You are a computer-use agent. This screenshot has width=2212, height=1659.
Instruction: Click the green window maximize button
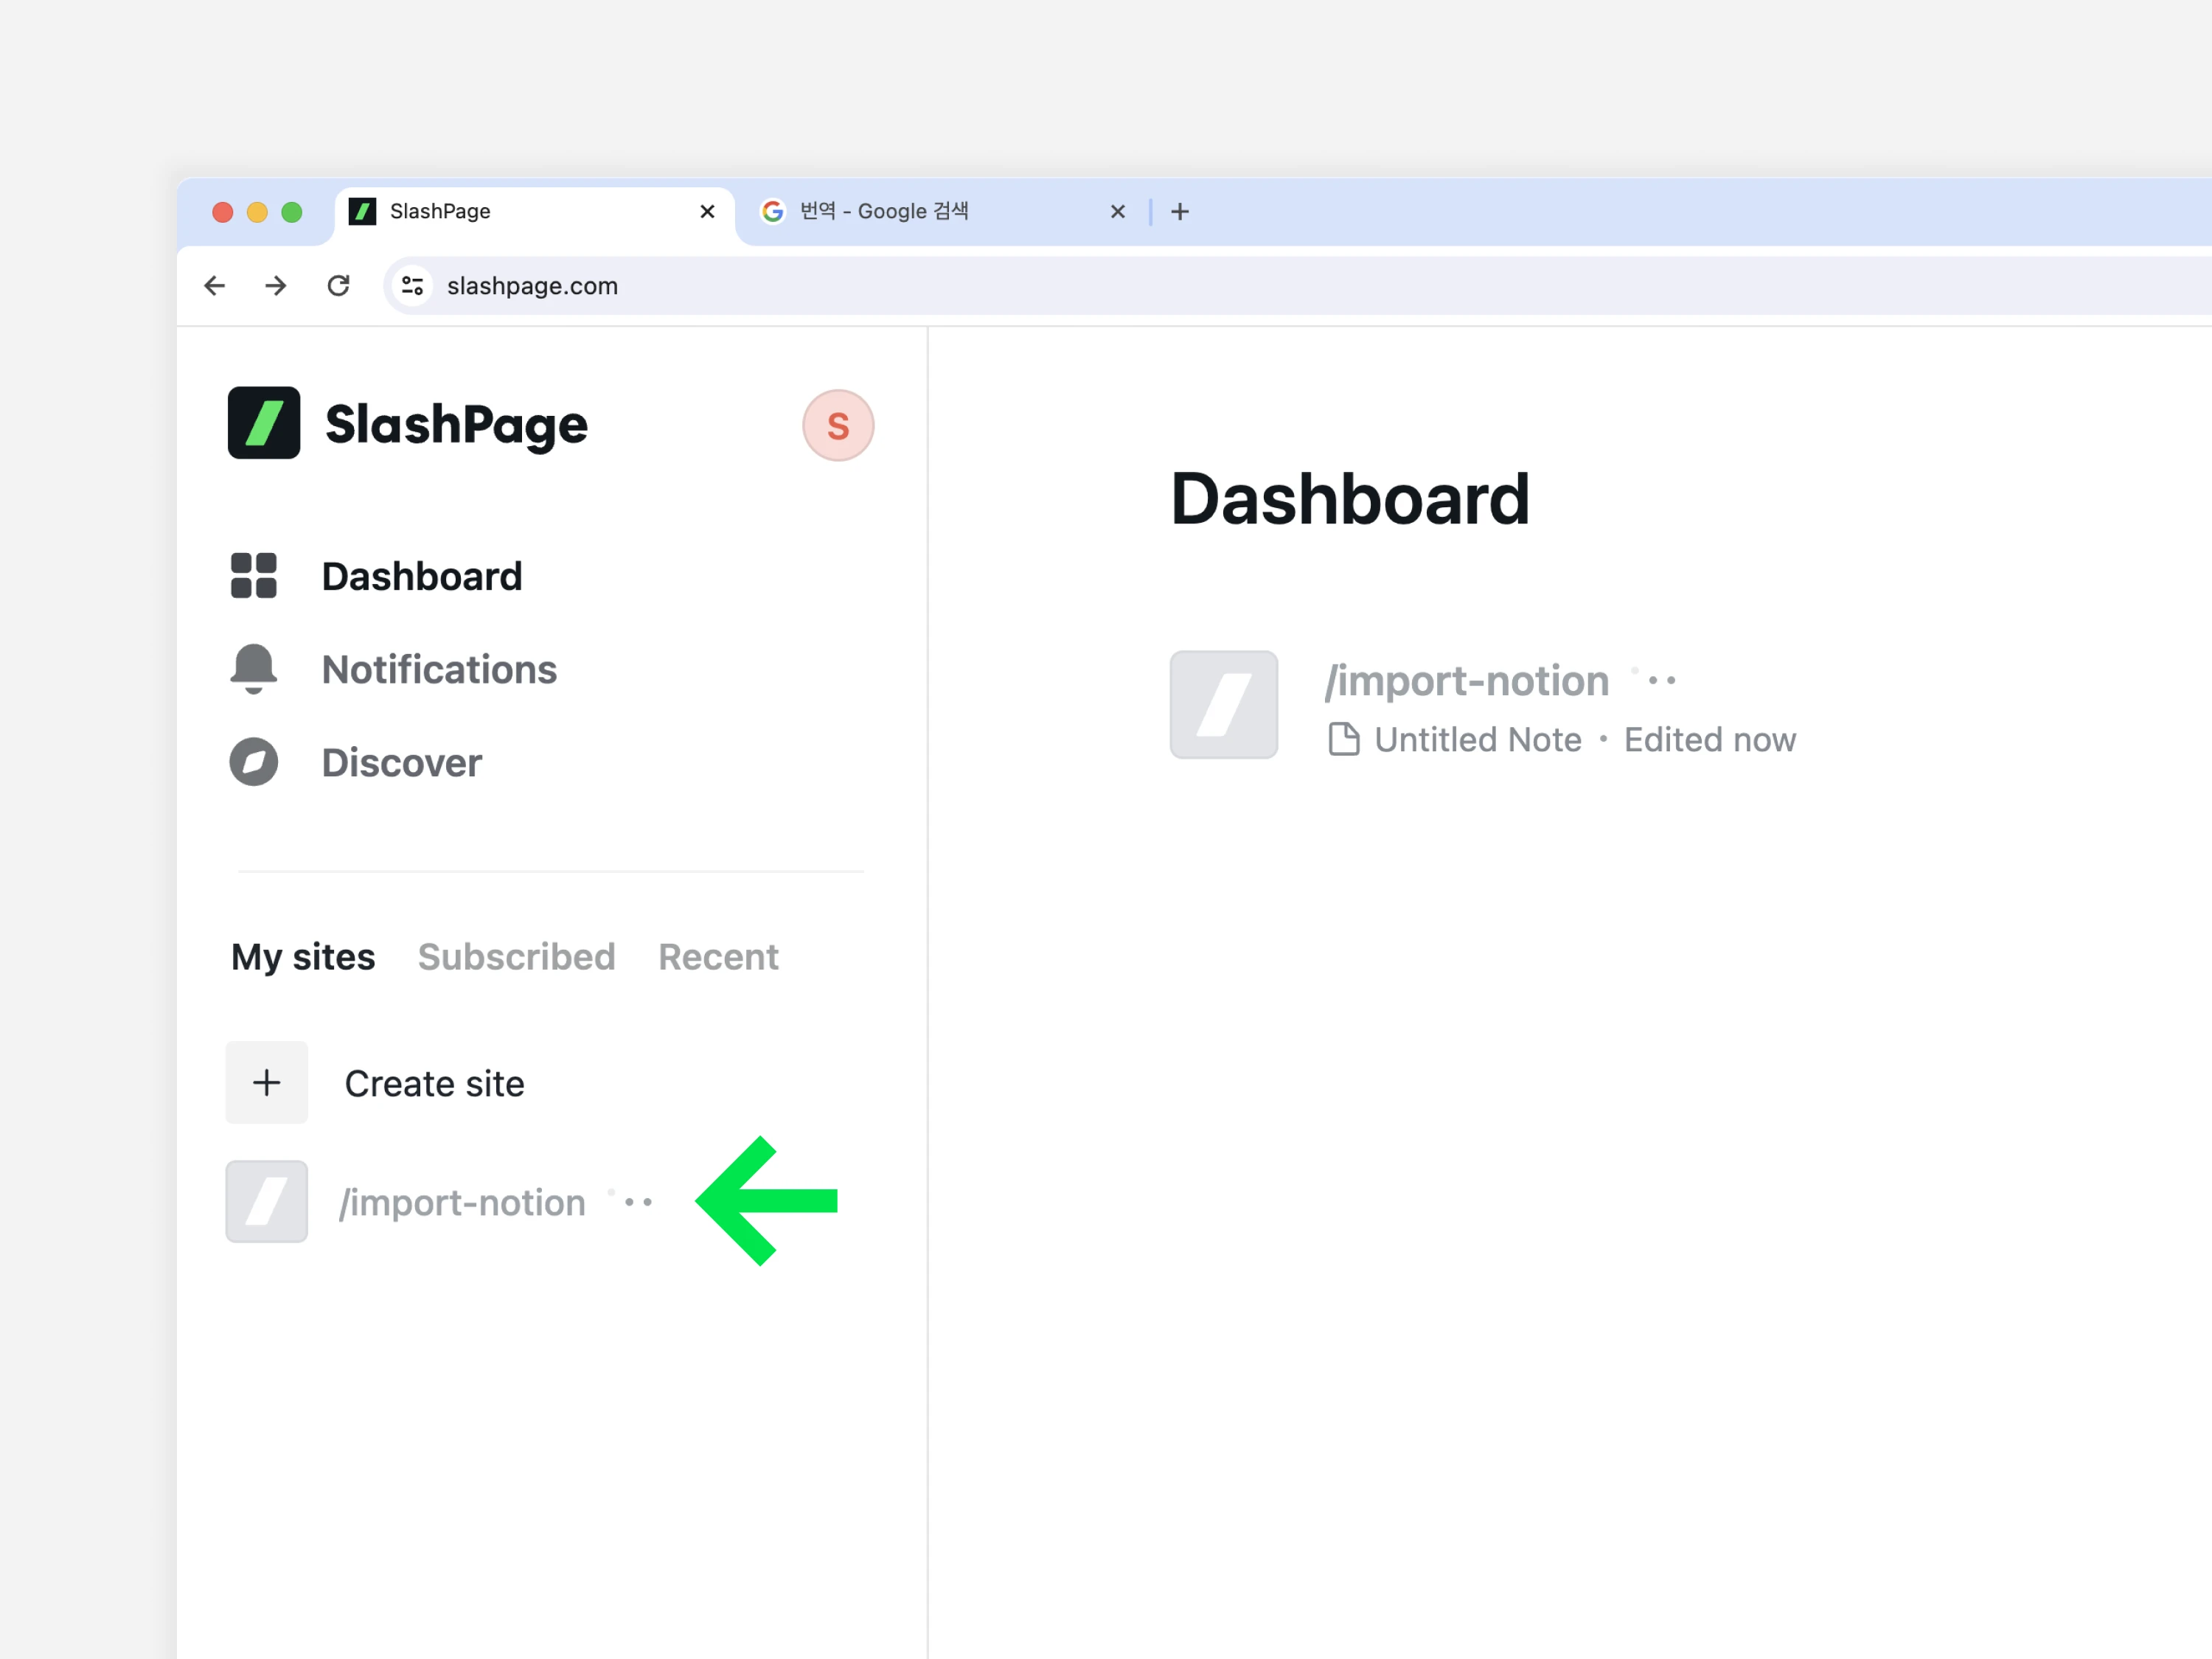(x=292, y=212)
